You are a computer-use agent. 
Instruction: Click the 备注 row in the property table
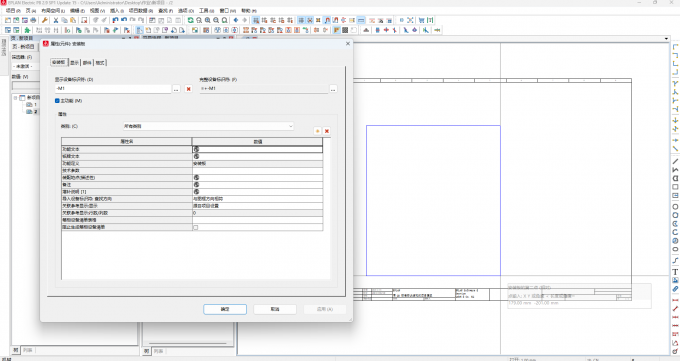(192, 185)
